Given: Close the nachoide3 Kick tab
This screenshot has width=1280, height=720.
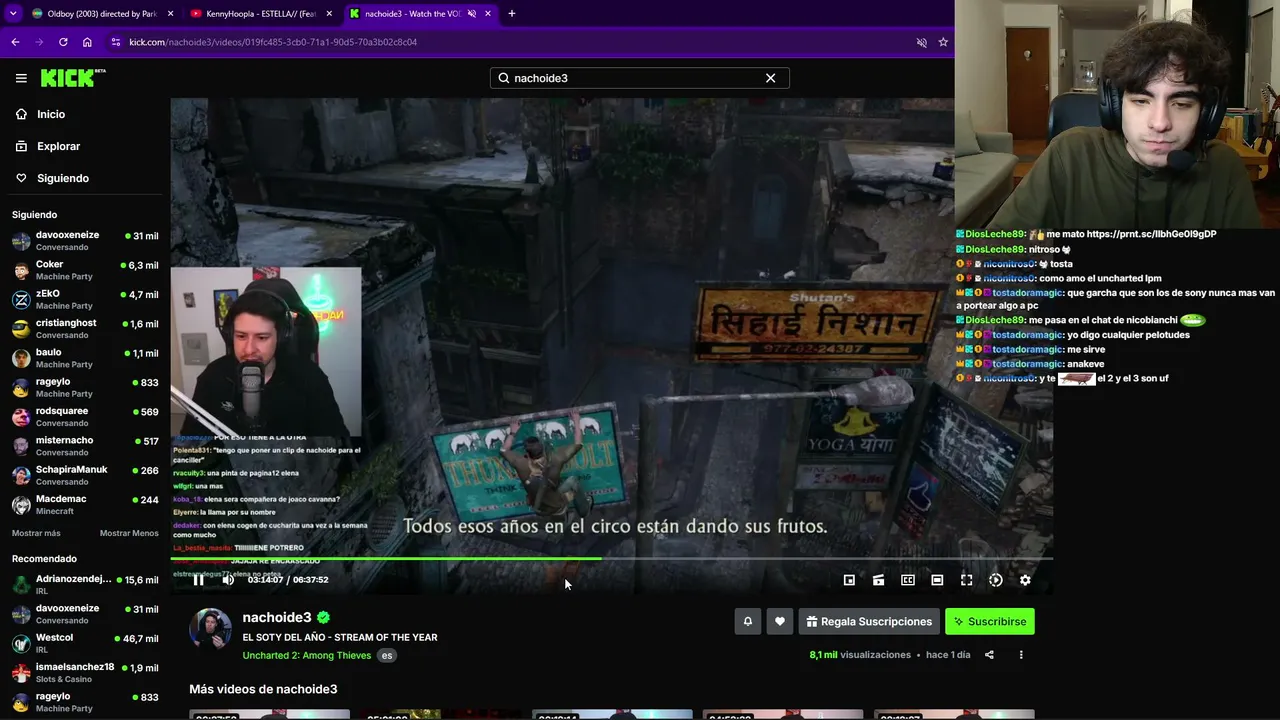Looking at the screenshot, I should tap(488, 14).
